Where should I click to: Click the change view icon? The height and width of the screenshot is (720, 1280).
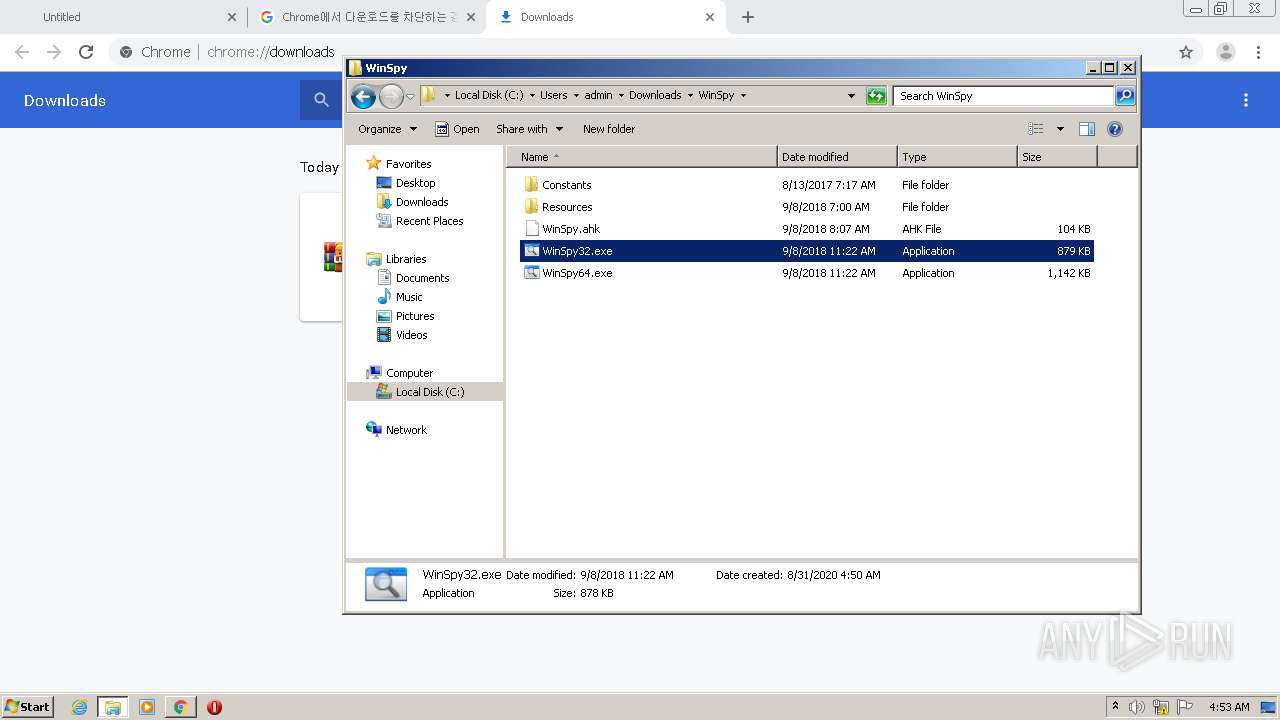point(1036,129)
